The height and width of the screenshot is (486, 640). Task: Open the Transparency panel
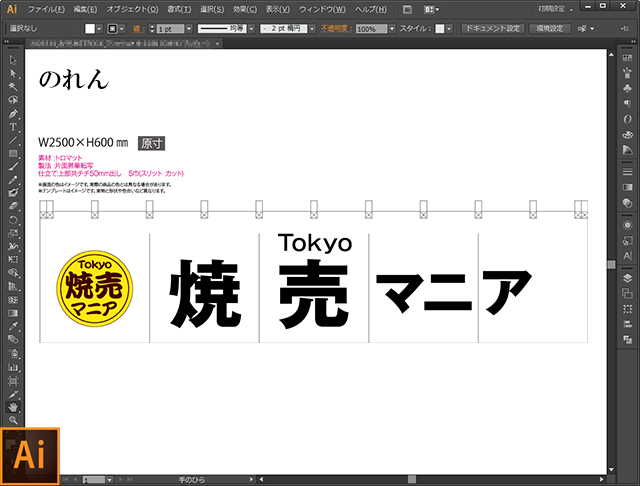click(627, 202)
